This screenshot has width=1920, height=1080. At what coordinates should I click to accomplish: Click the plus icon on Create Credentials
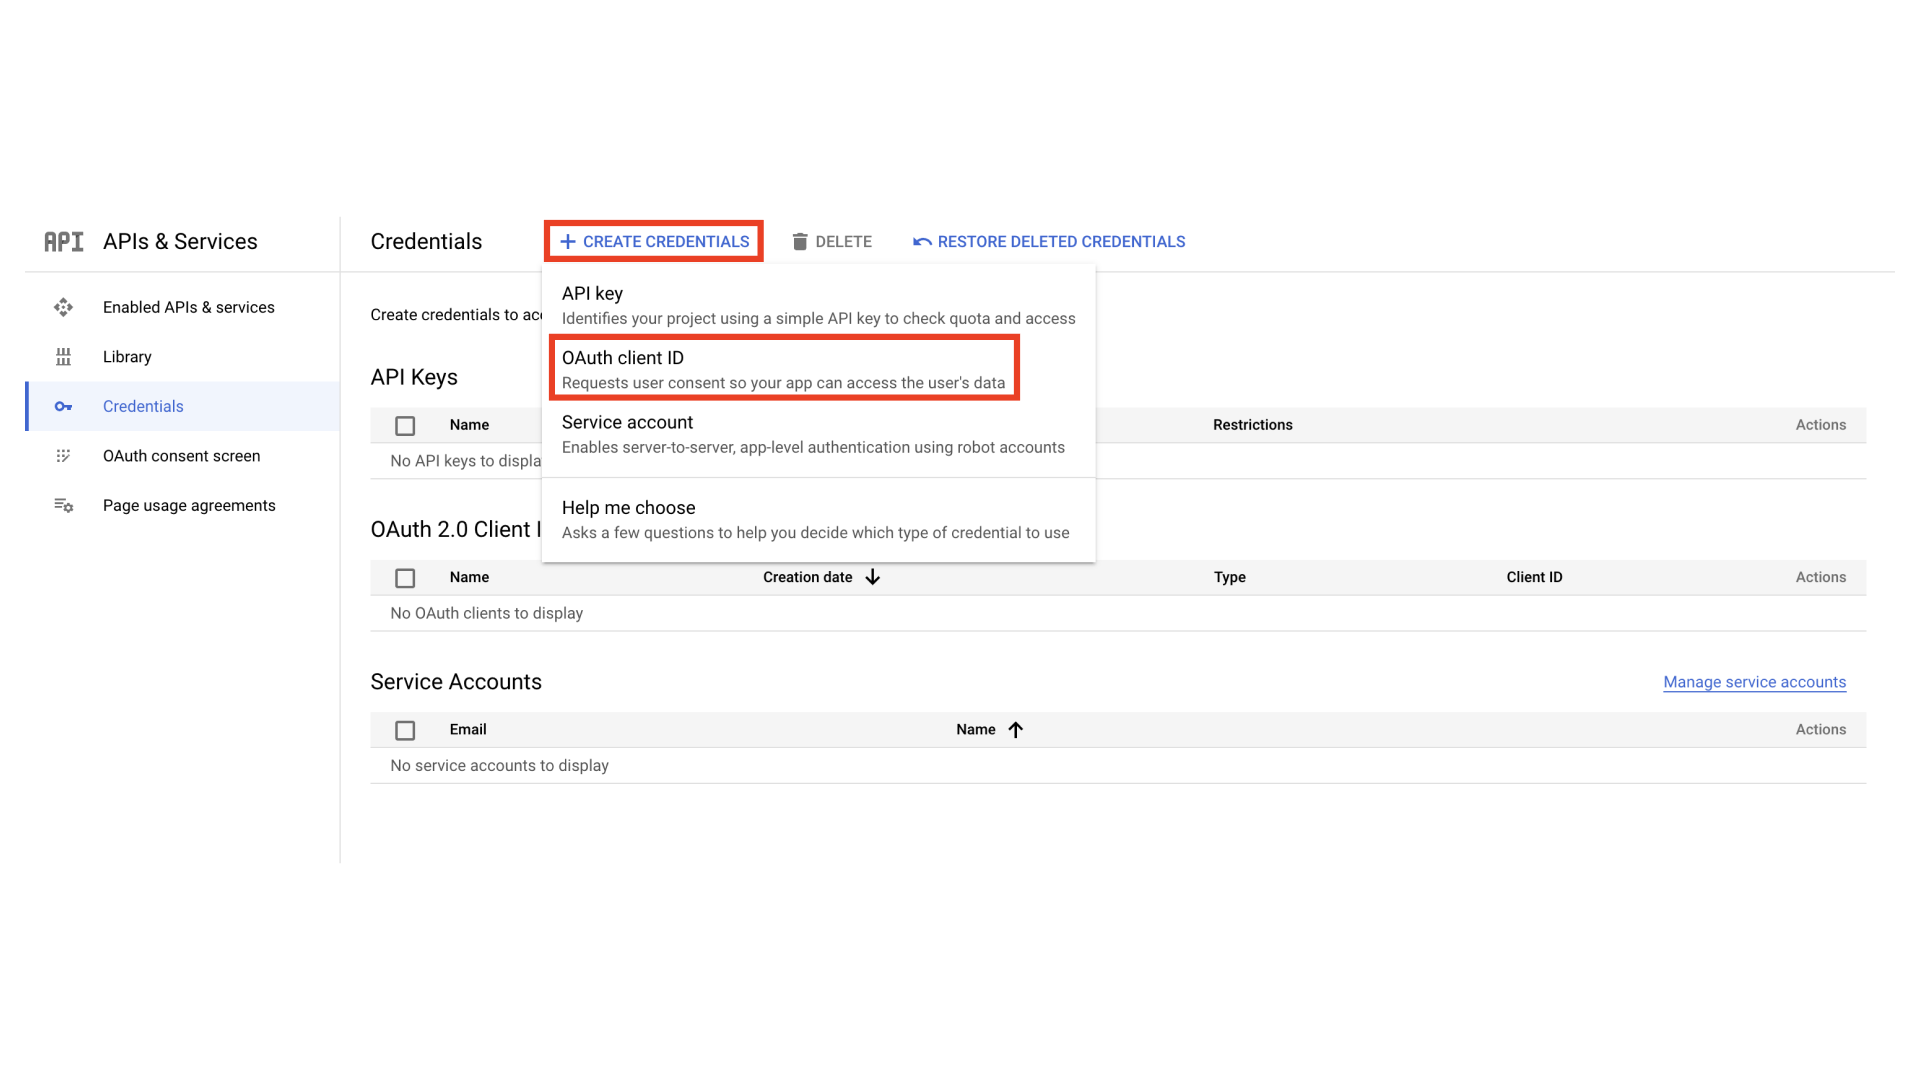(x=568, y=241)
